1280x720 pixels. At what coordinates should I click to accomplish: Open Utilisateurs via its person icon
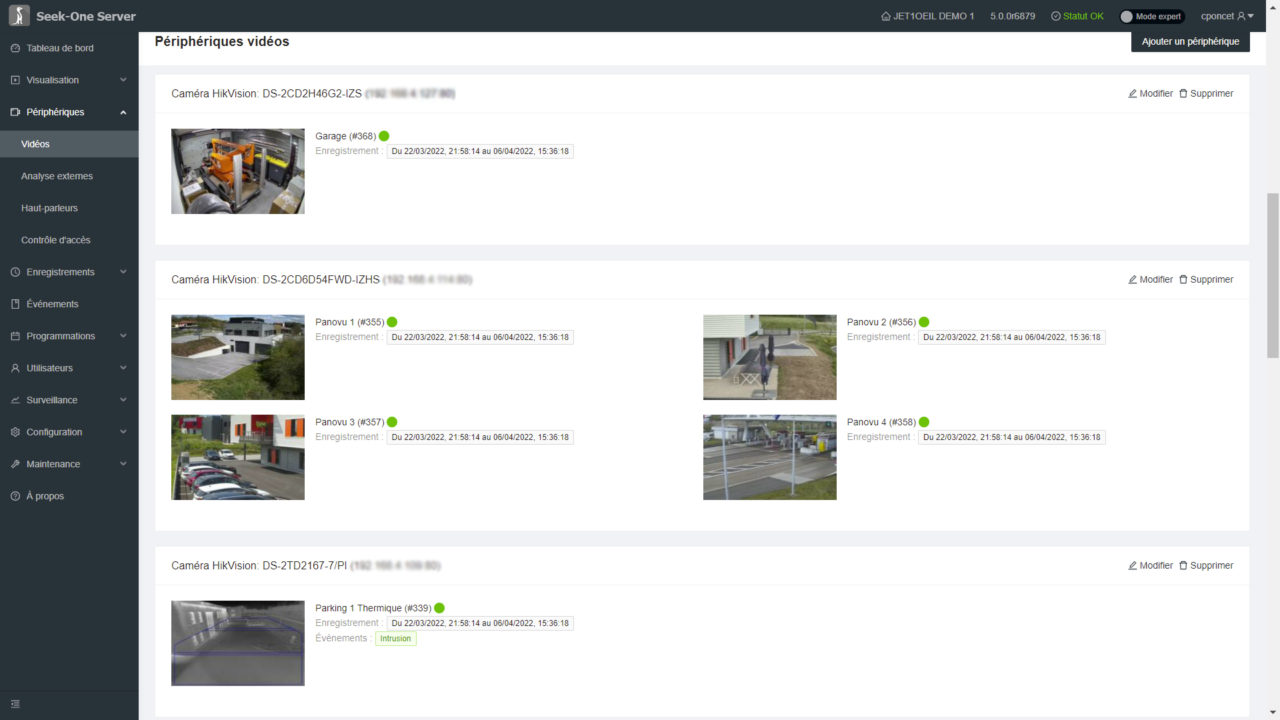[14, 367]
